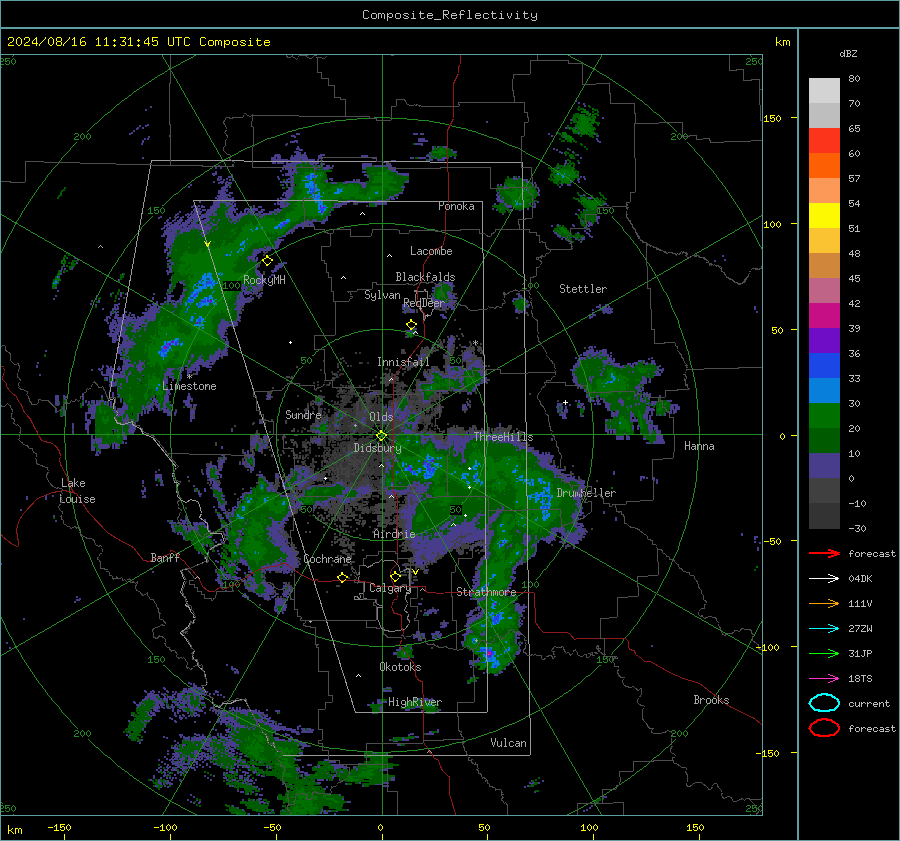Screen dimensions: 900x841
Task: Click the 80 dBZ color swatch
Action: click(824, 91)
